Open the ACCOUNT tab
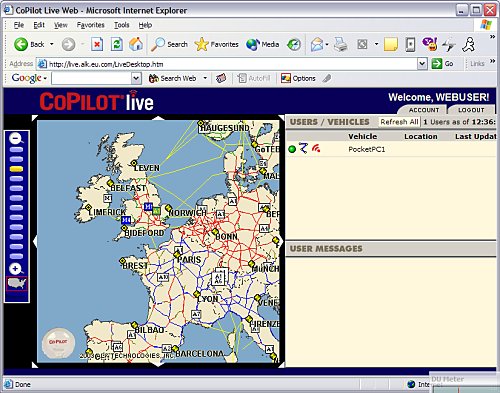500x393 pixels. pos(424,110)
